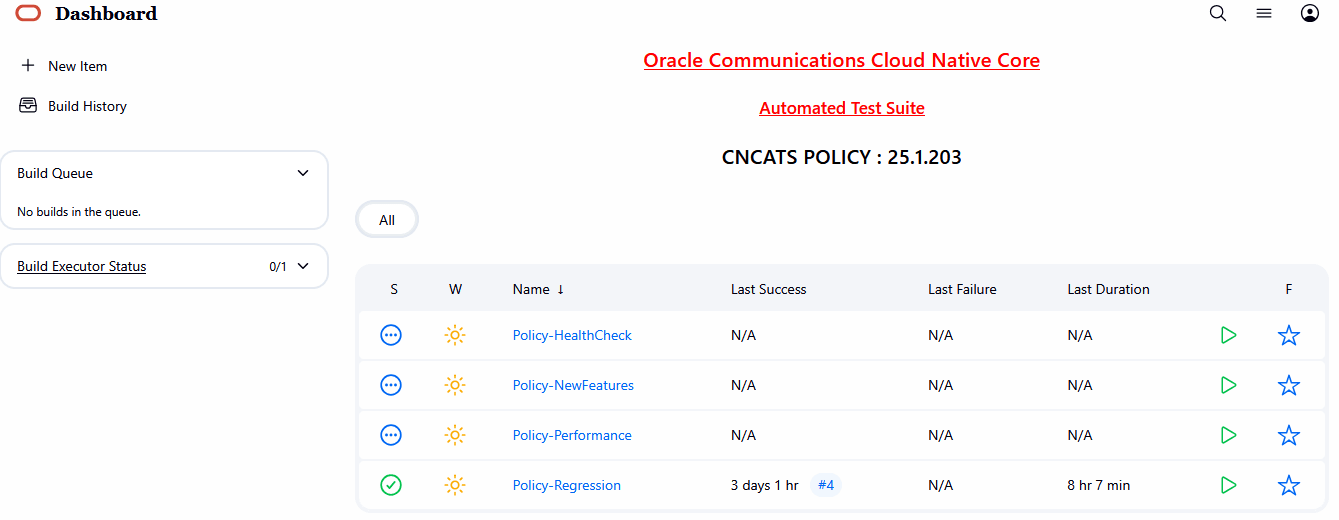The height and width of the screenshot is (520, 1339).
Task: Toggle favorite star for Policy-Performance
Action: pos(1289,435)
